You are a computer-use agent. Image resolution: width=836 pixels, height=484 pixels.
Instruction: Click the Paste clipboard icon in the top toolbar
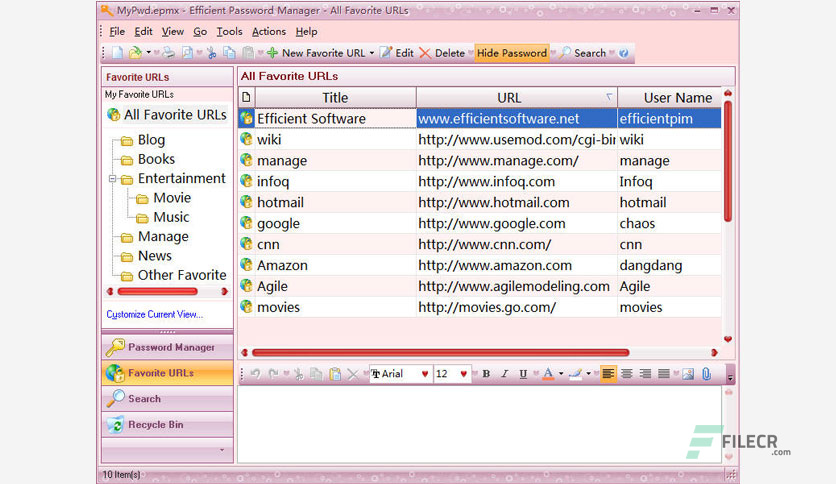(248, 53)
